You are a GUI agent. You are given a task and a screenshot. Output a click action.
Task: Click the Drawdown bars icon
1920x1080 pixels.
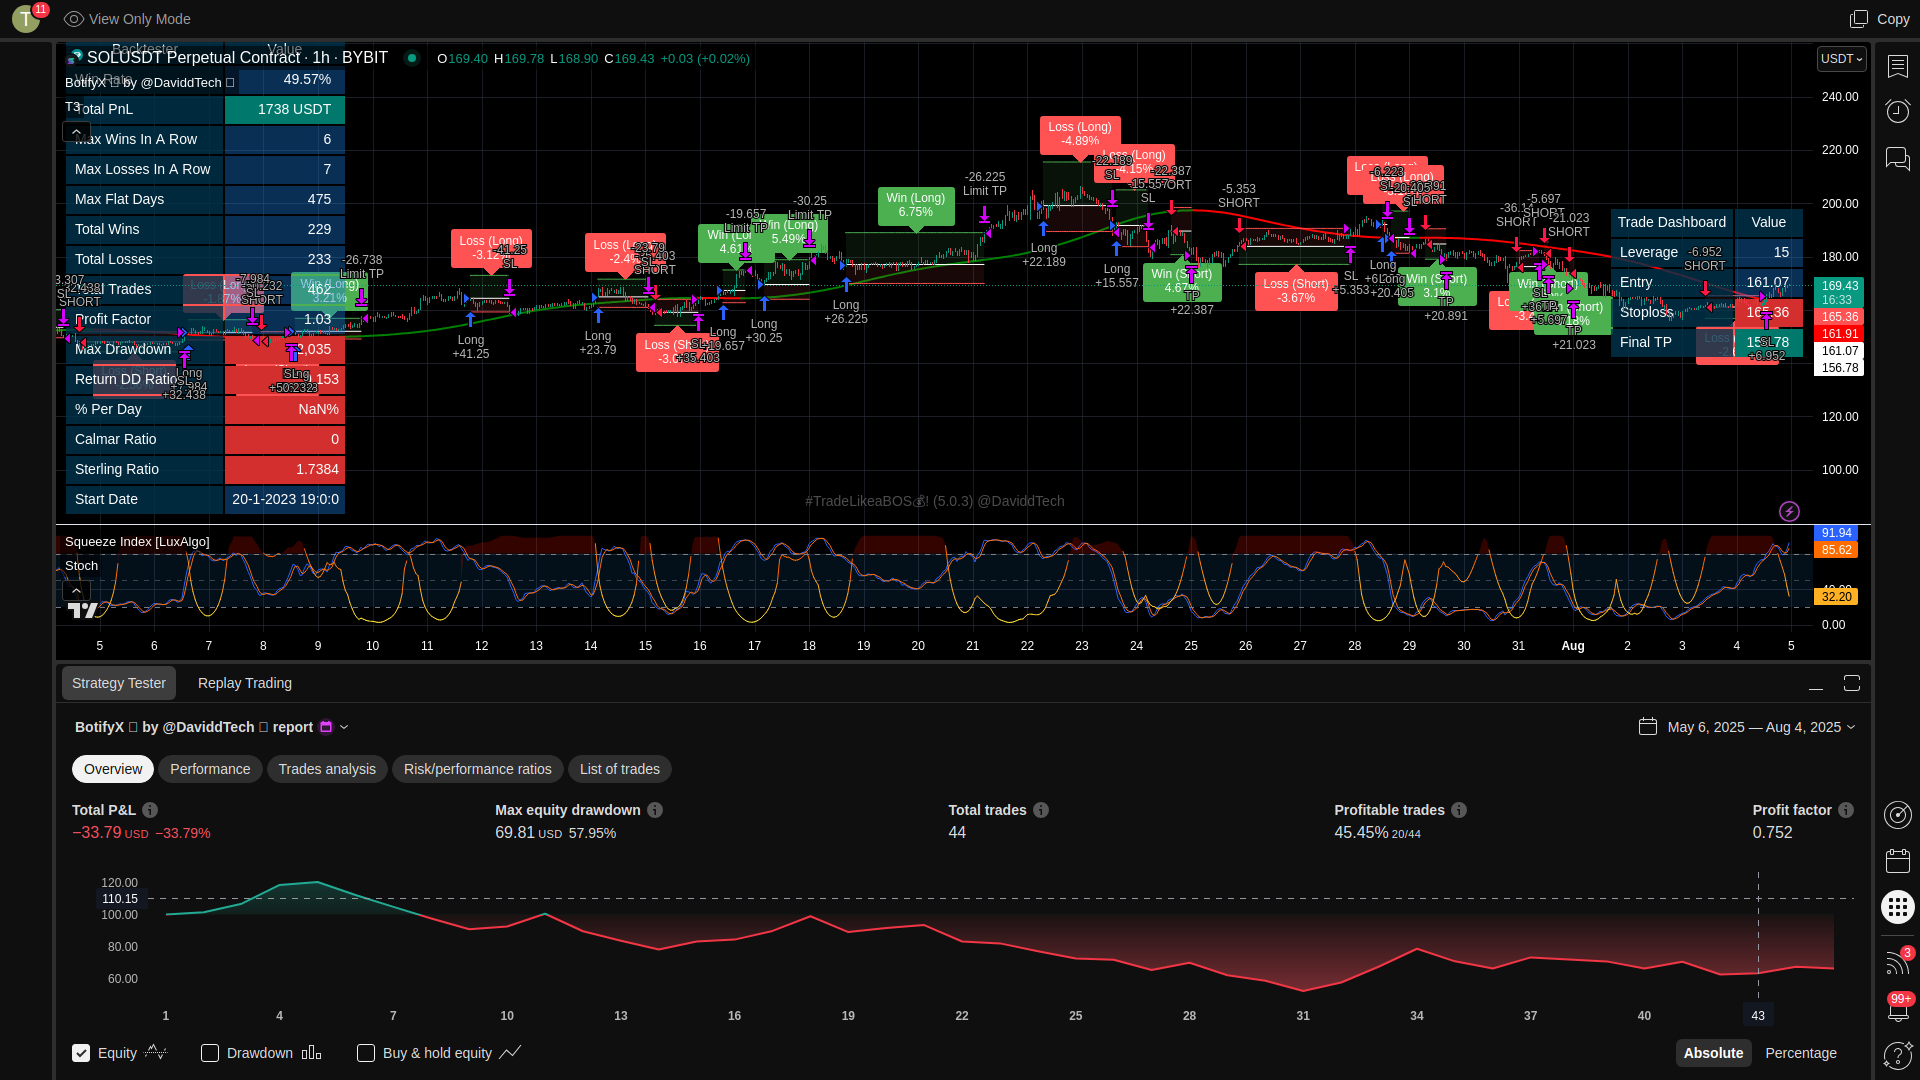click(x=311, y=1052)
